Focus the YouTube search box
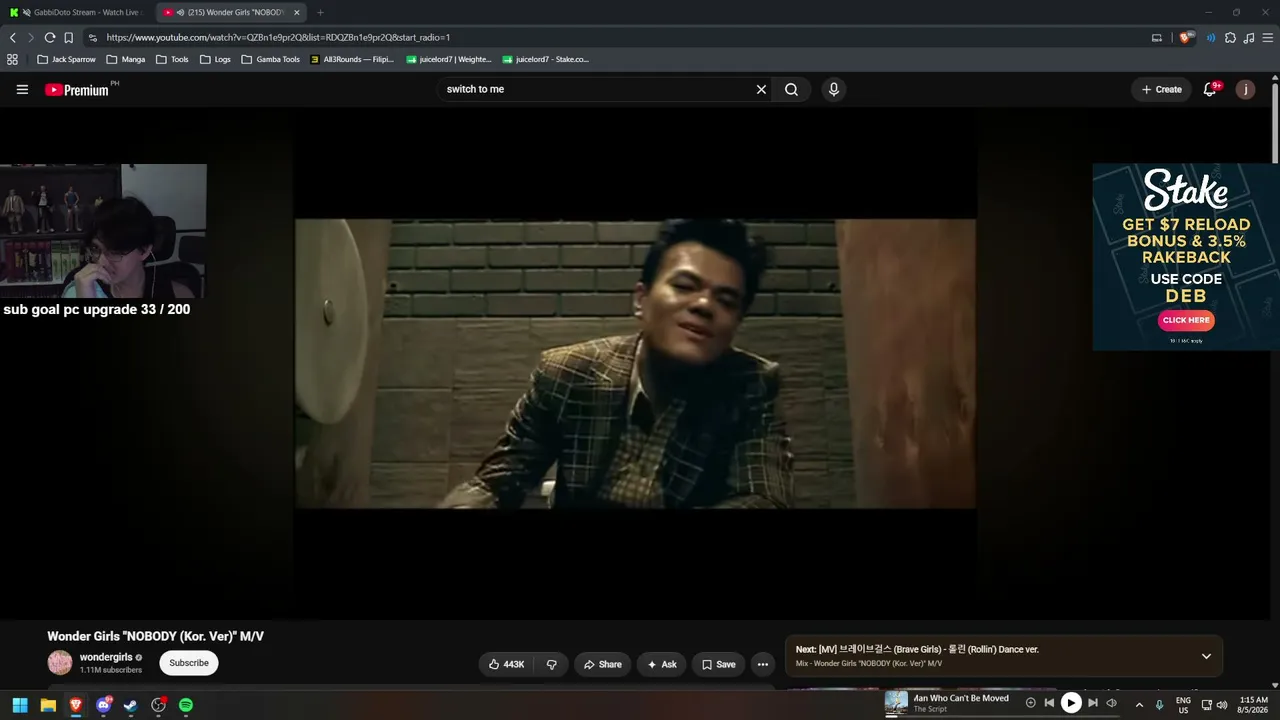1280x720 pixels. point(595,89)
